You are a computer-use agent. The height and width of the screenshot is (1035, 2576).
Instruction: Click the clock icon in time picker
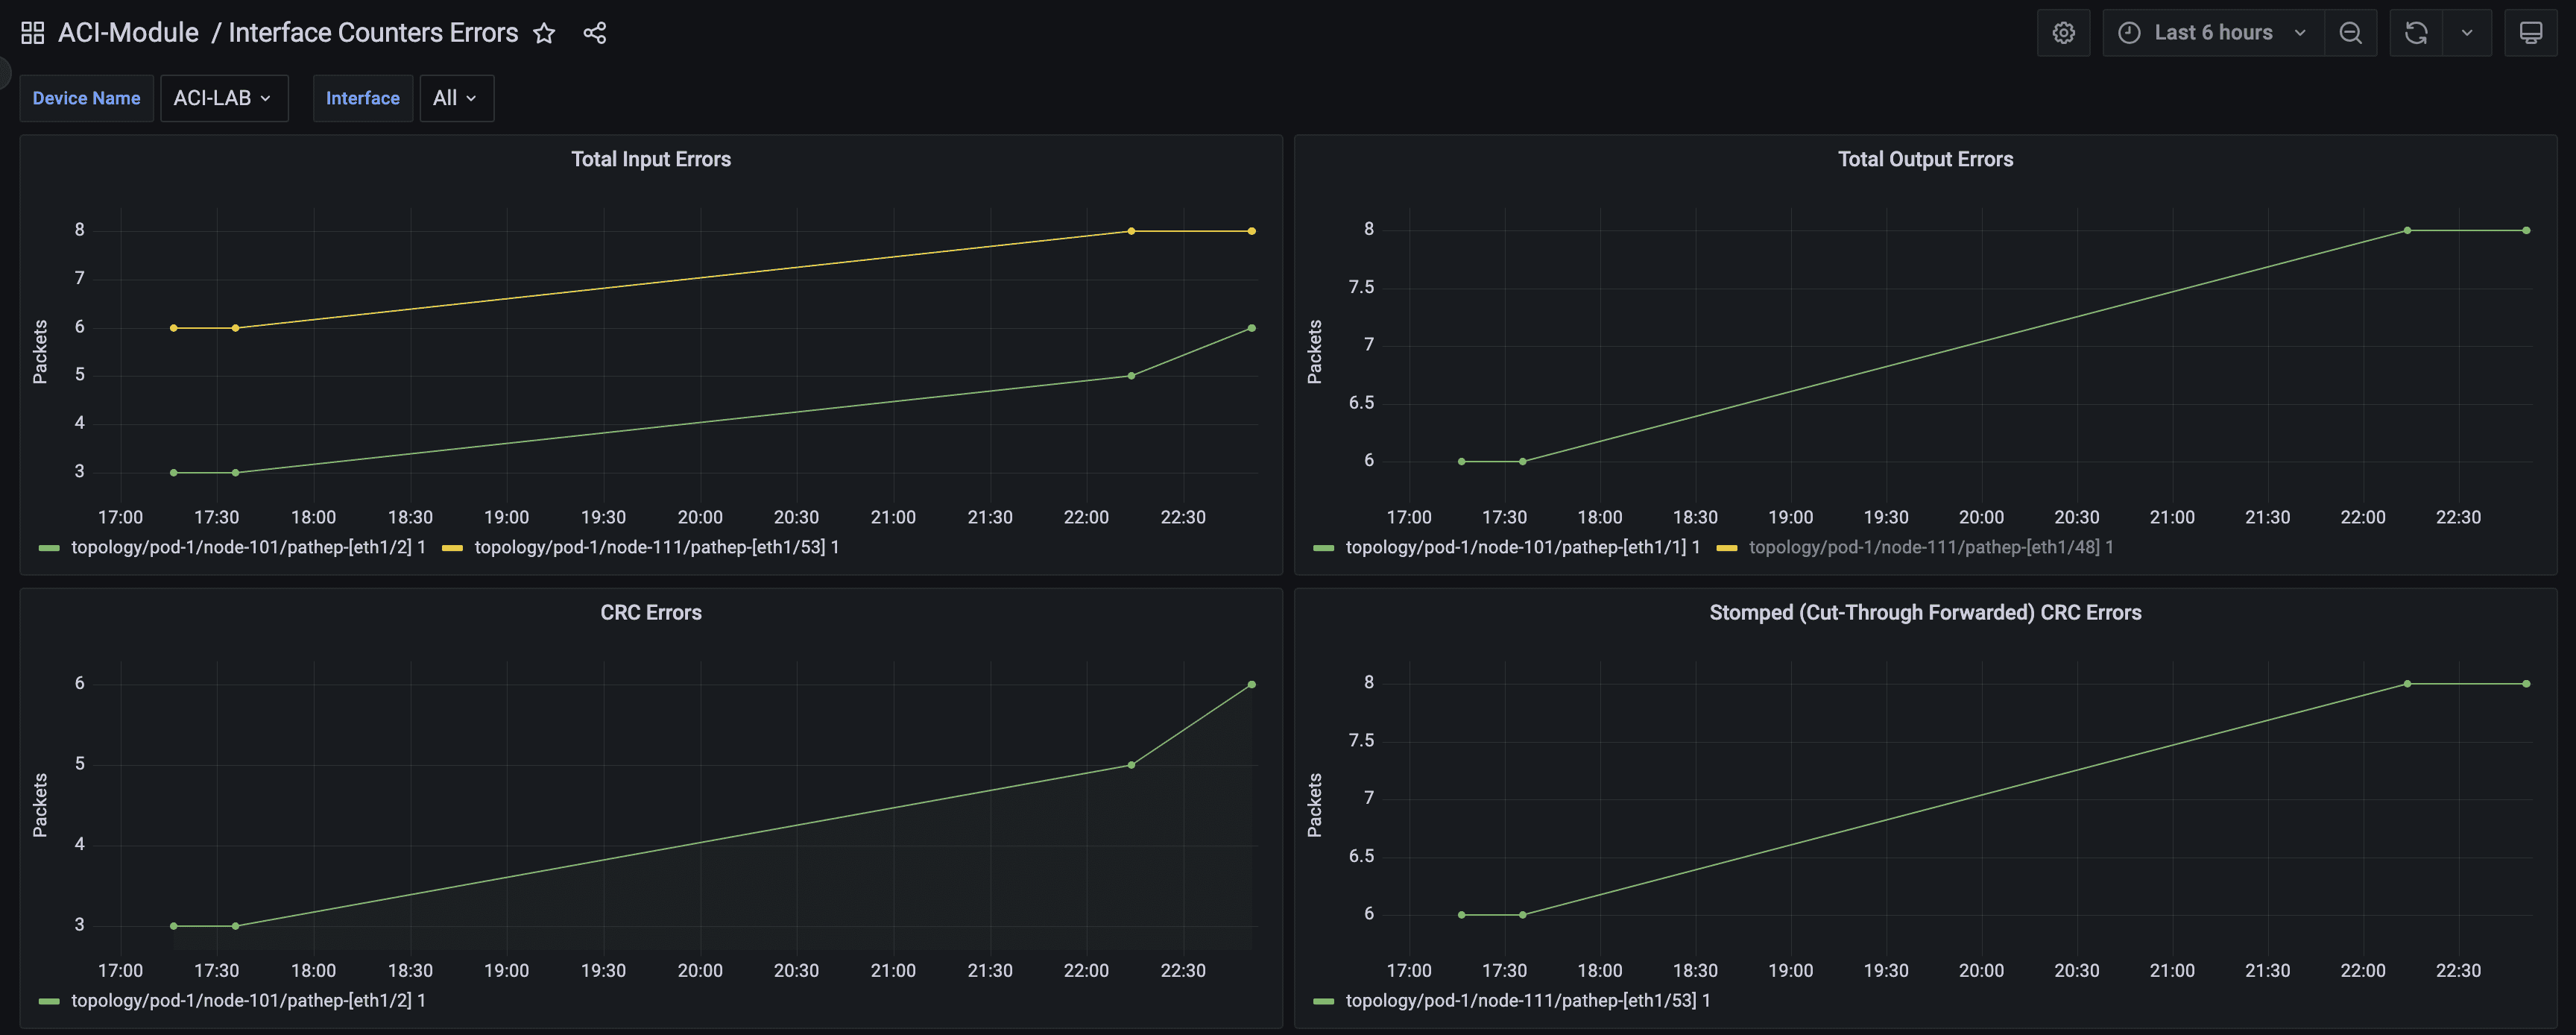pos(2129,33)
